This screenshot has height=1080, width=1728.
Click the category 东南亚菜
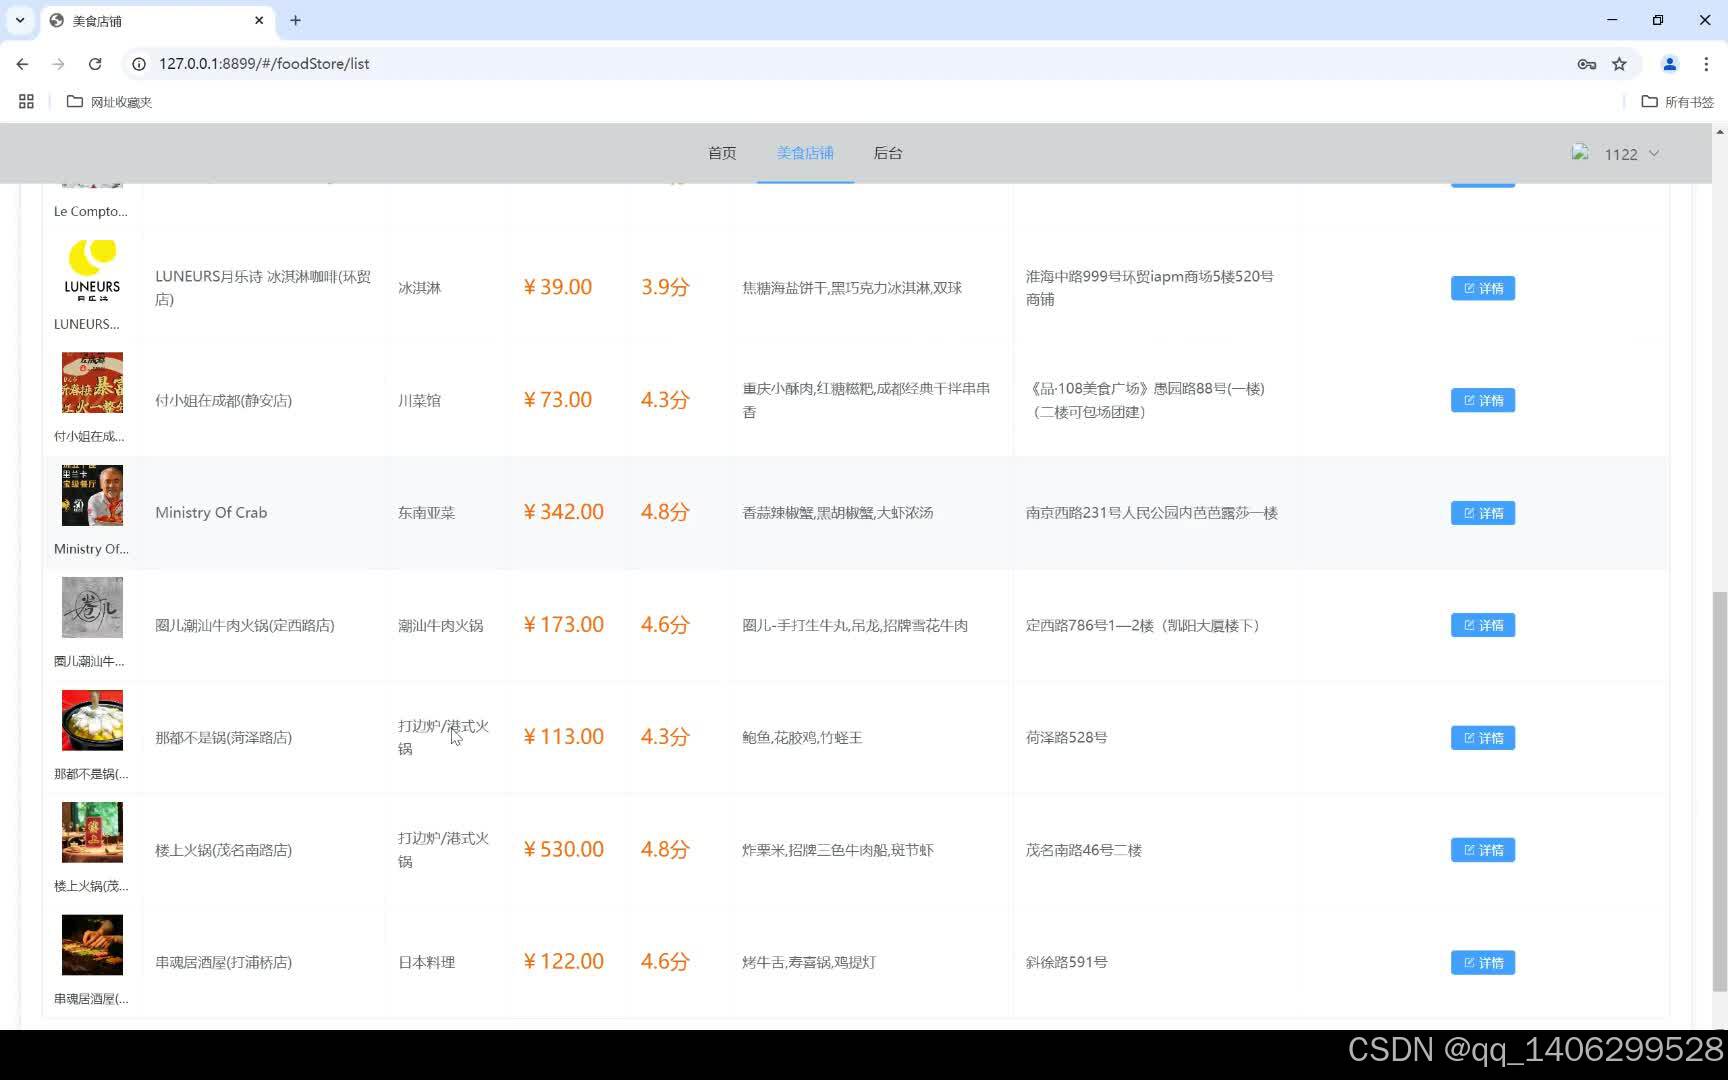coord(426,513)
